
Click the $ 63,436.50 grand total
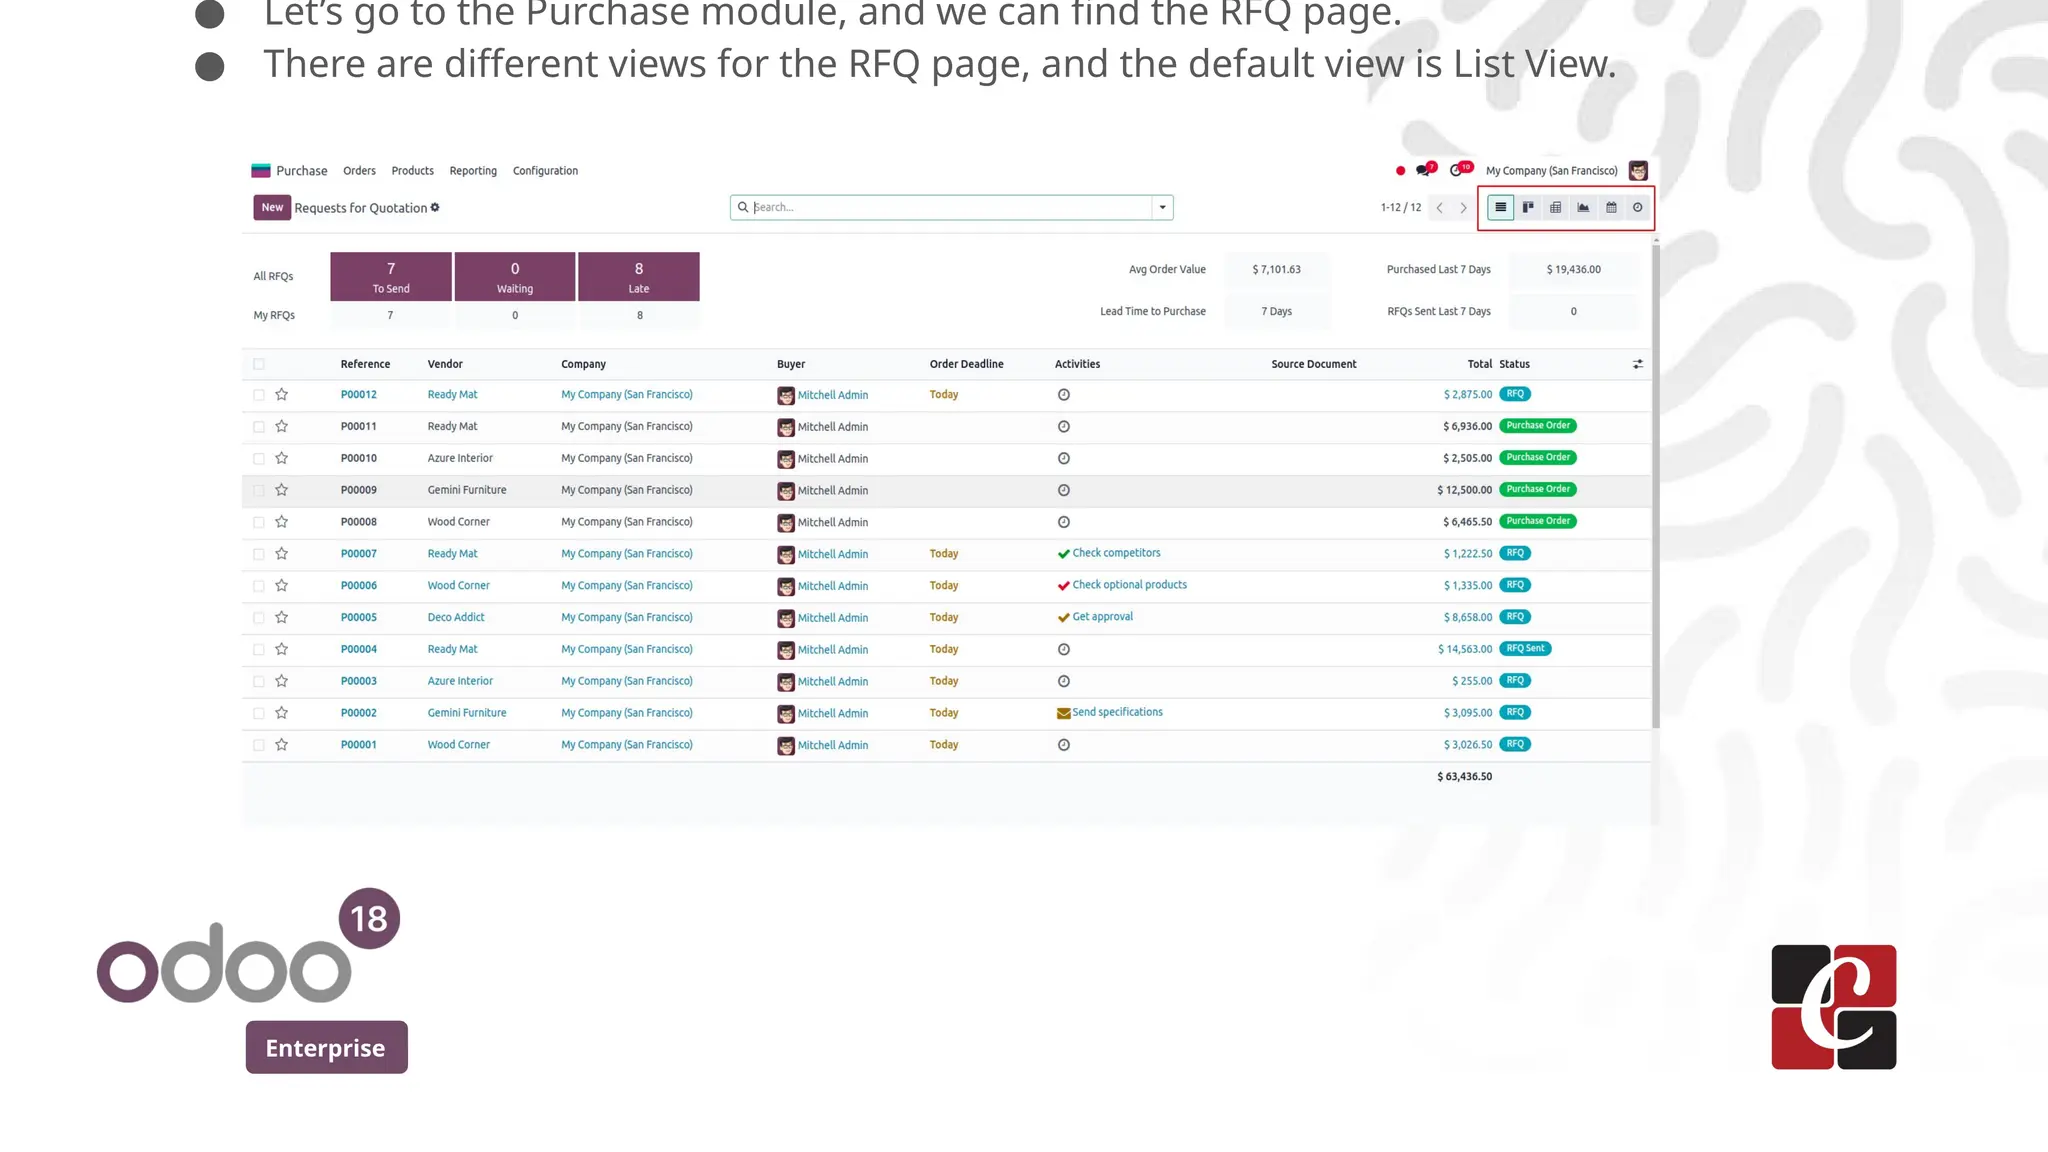(1464, 776)
